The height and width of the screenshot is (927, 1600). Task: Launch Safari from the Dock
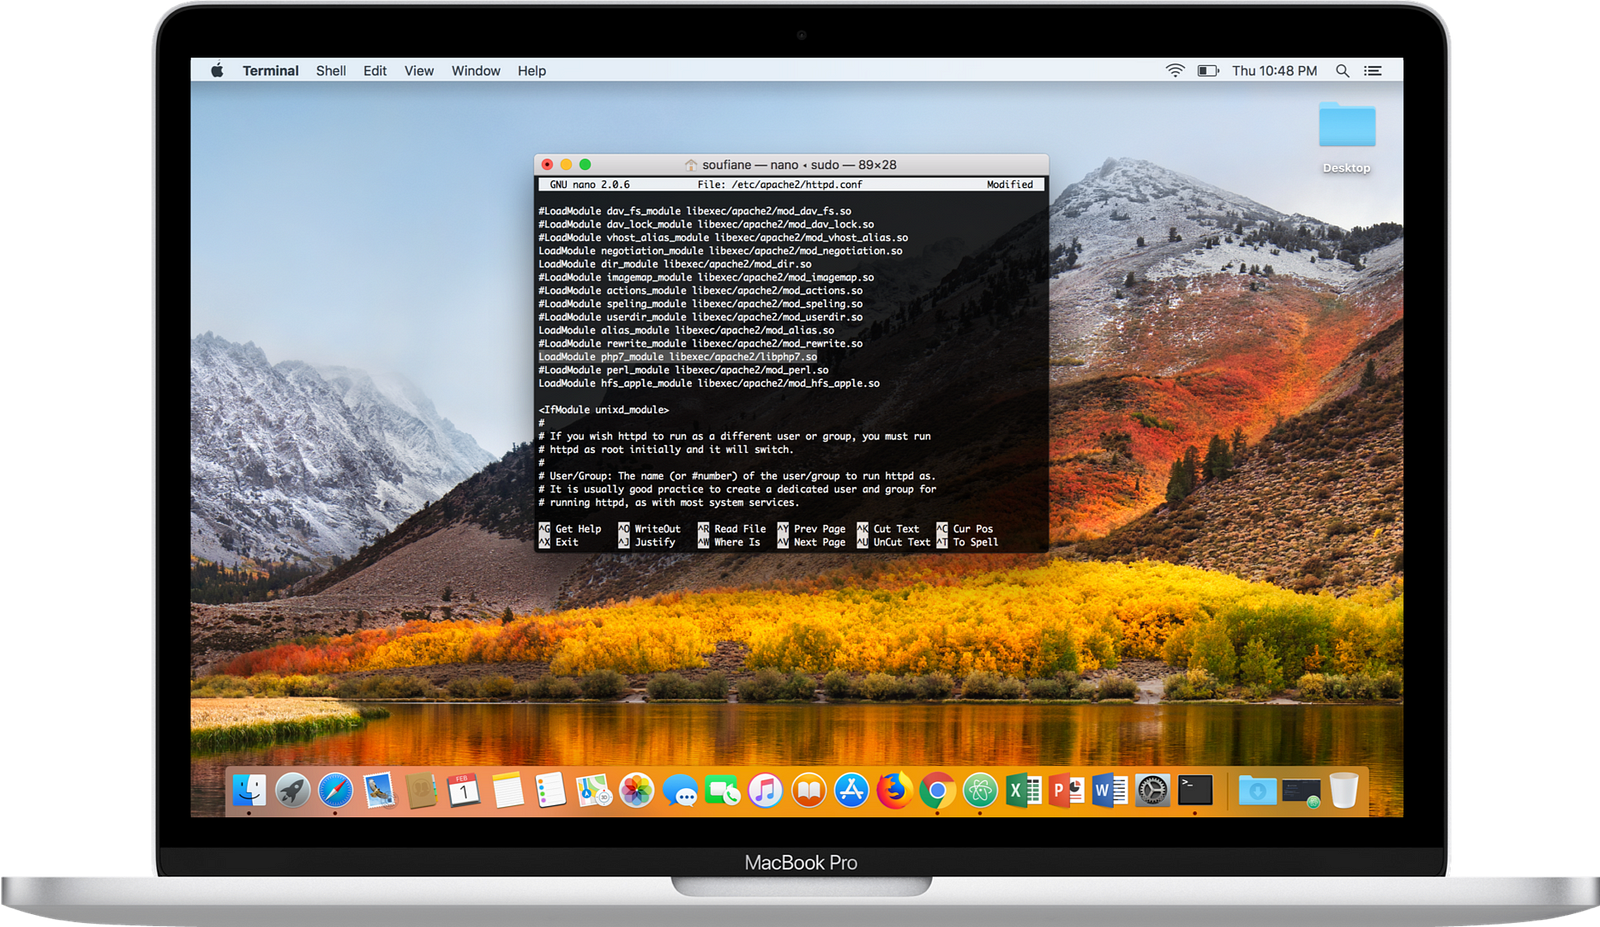(x=336, y=791)
